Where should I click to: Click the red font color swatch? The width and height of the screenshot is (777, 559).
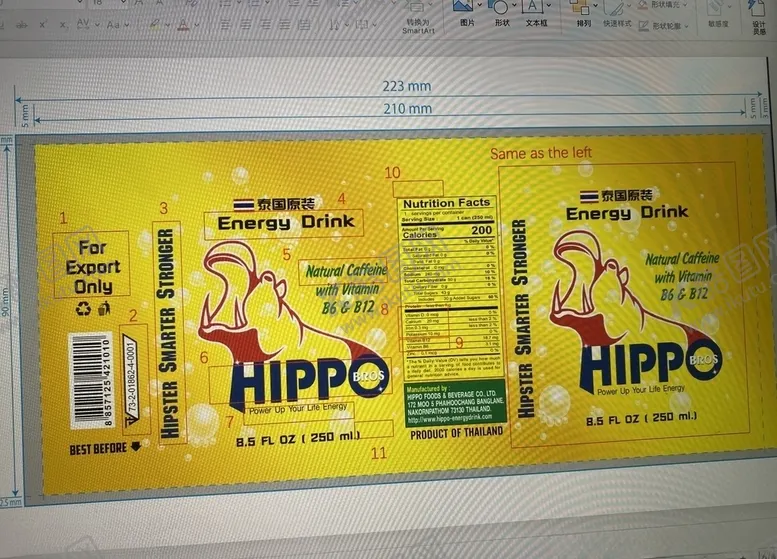click(182, 23)
